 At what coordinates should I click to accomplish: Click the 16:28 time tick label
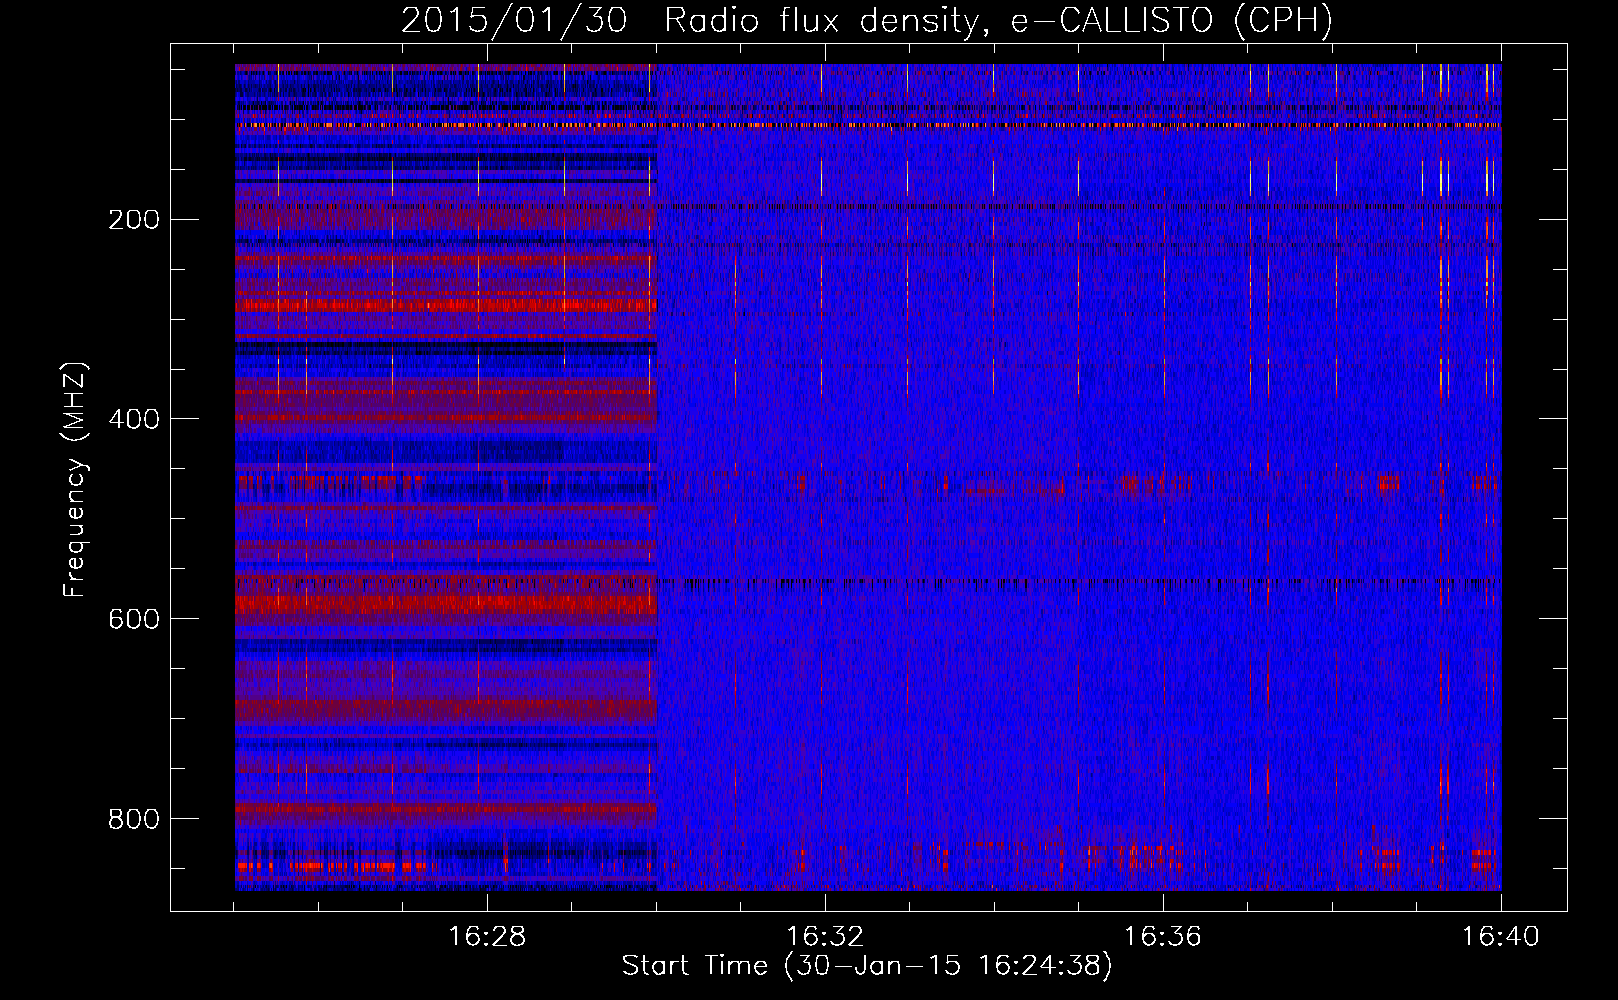point(487,937)
